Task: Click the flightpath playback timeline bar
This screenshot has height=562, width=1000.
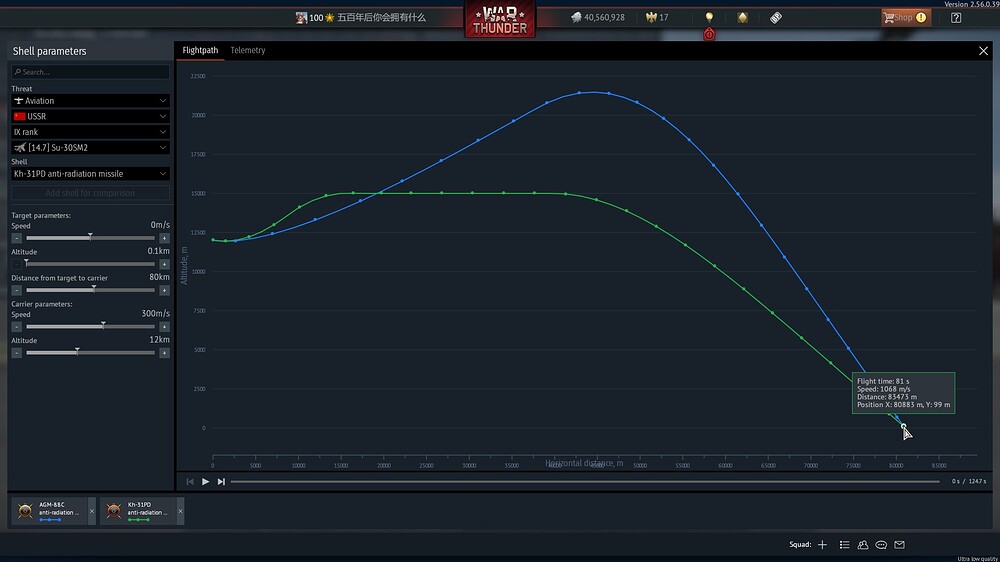Action: pos(585,482)
